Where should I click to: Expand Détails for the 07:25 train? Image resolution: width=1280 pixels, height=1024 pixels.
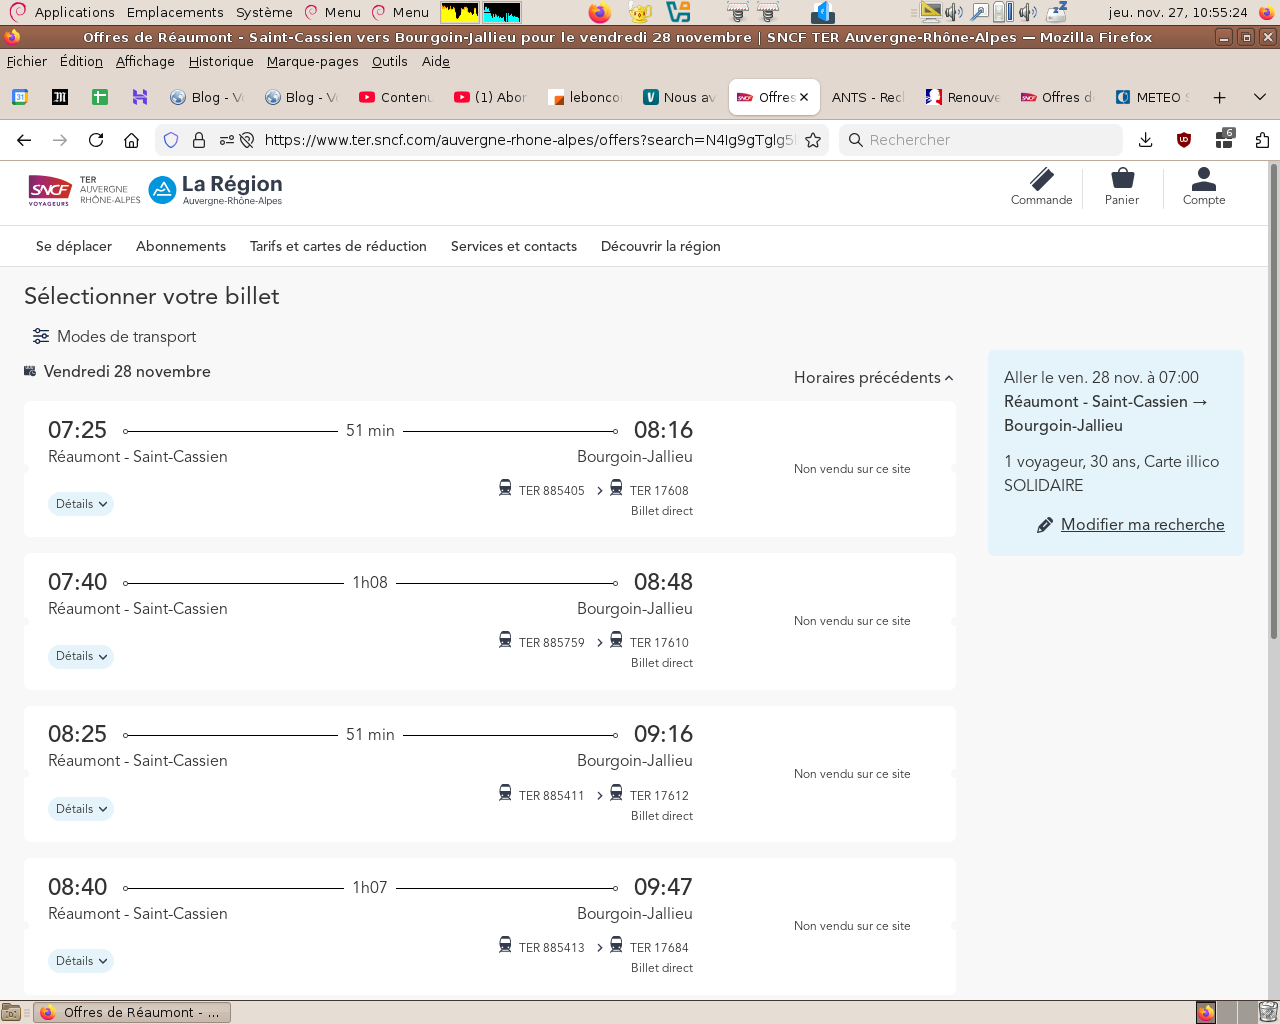[x=81, y=504]
